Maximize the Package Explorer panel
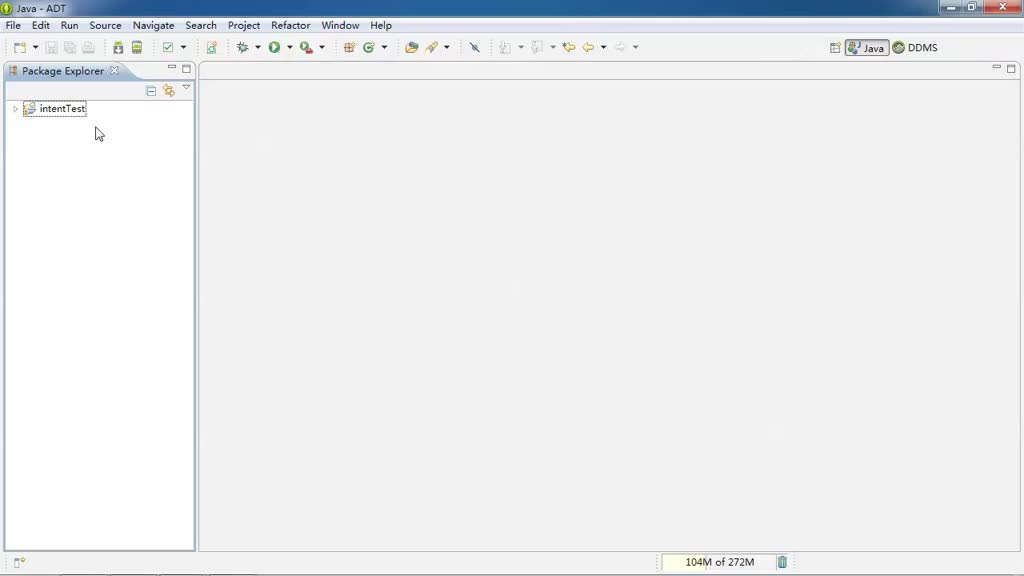 [x=187, y=68]
